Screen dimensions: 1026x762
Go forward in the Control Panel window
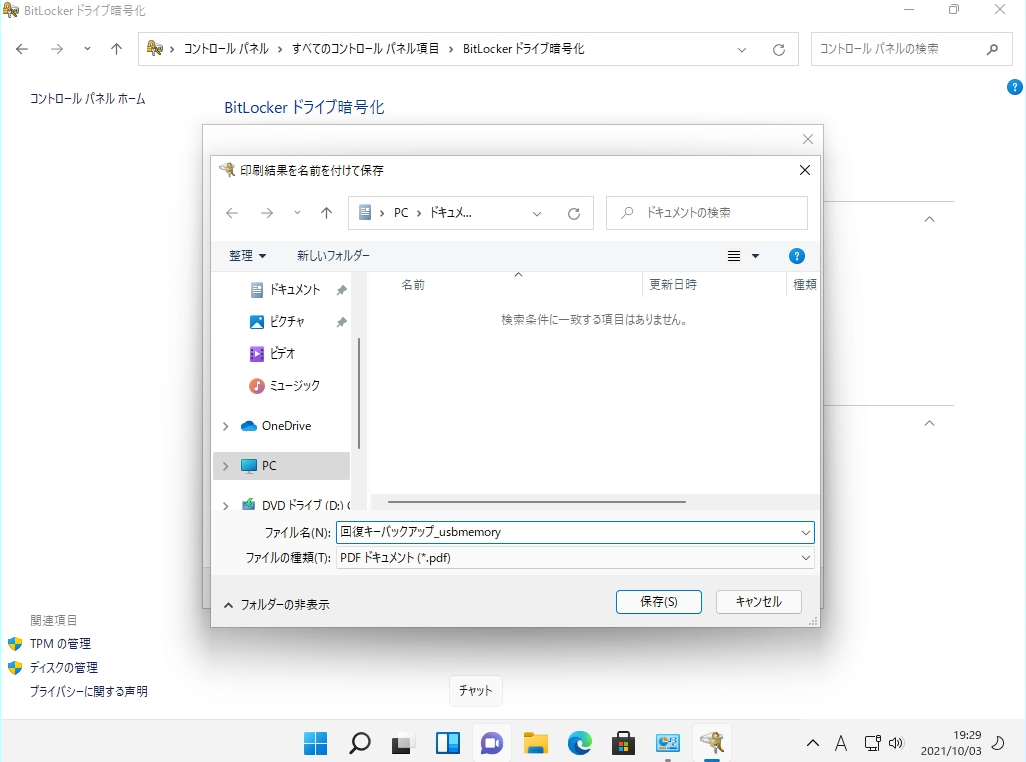point(58,49)
